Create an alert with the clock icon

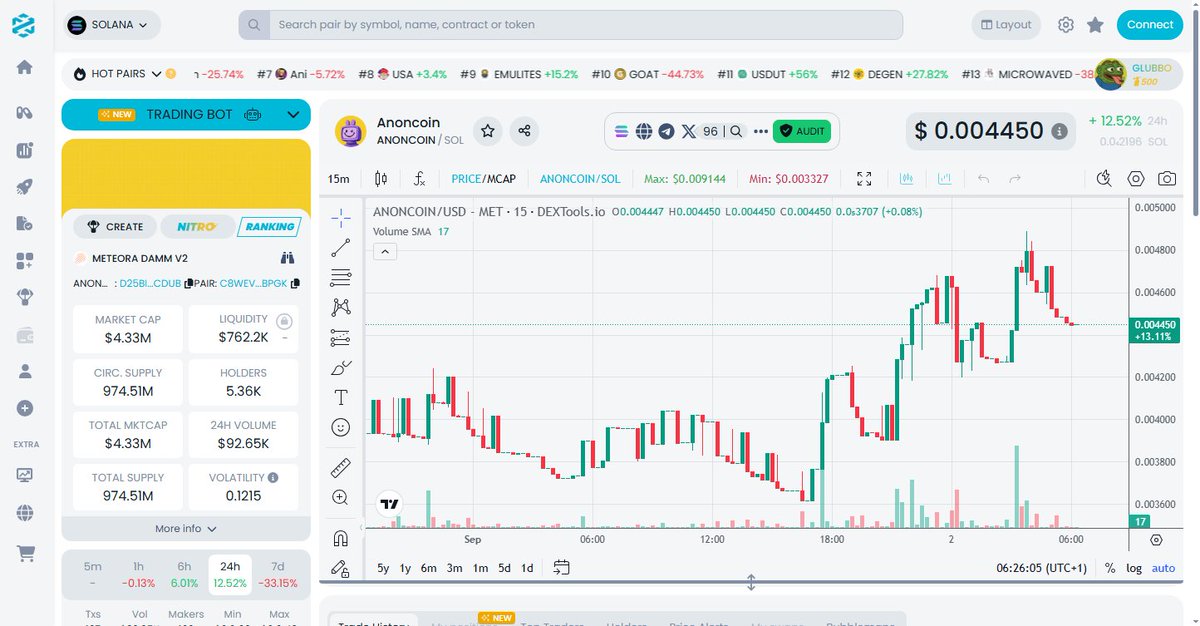(1103, 179)
